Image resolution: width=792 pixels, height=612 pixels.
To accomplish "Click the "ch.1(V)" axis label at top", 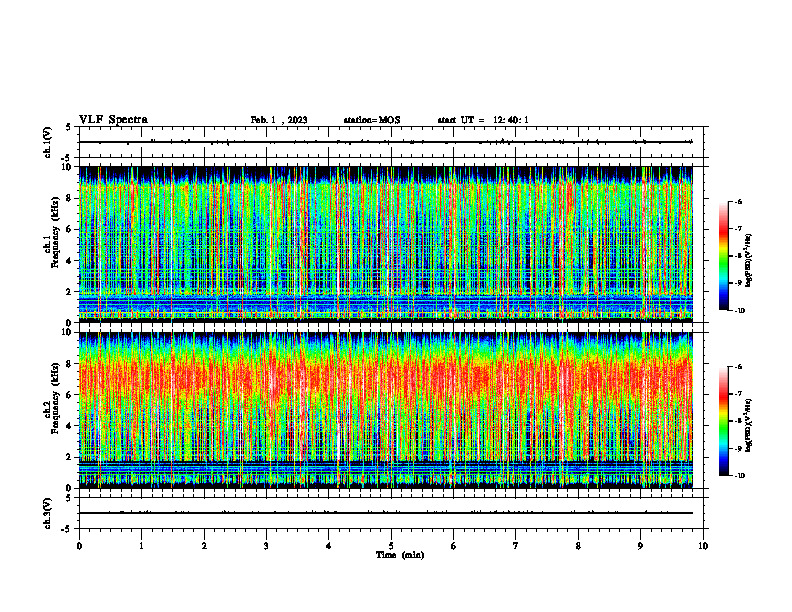I will [x=47, y=142].
